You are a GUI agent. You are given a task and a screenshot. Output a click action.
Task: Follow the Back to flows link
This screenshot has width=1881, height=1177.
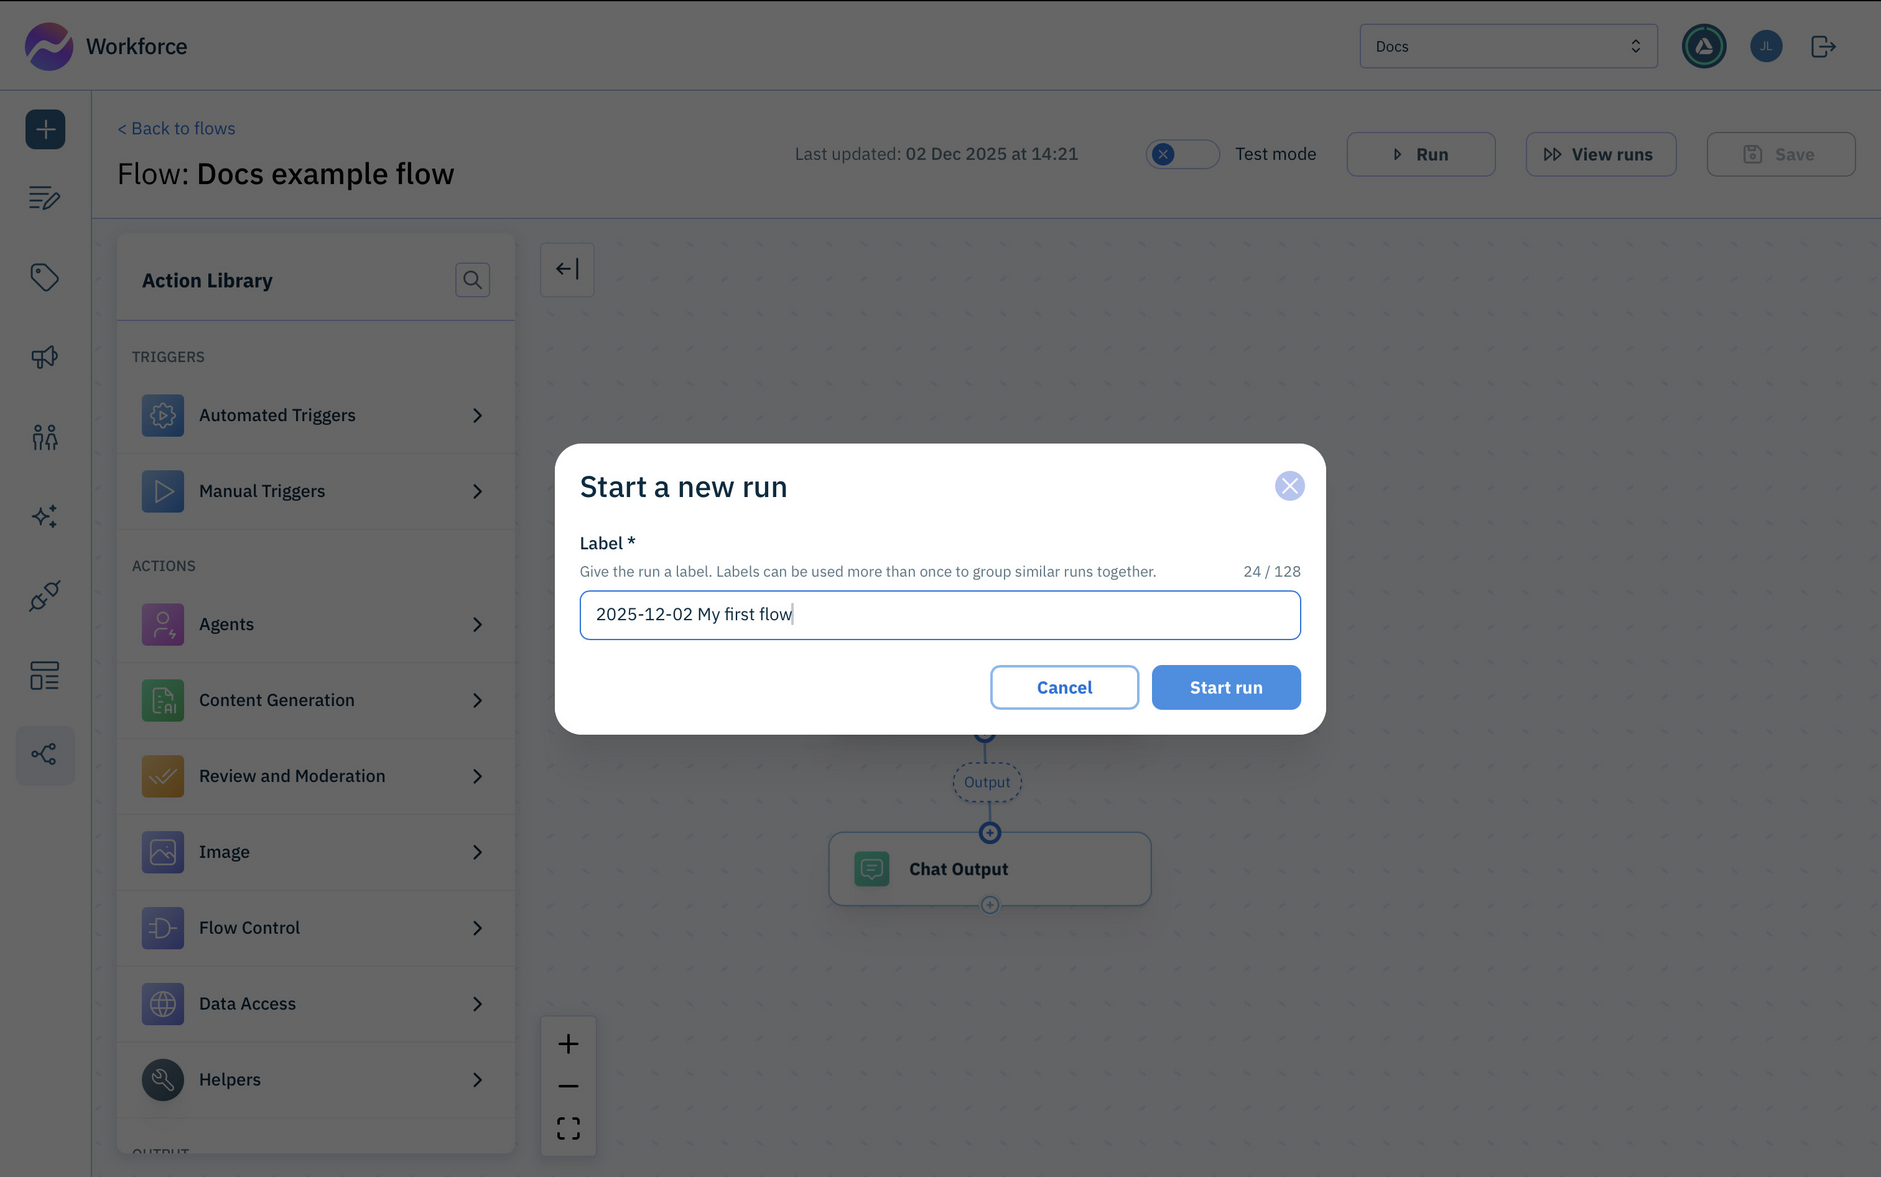(176, 128)
